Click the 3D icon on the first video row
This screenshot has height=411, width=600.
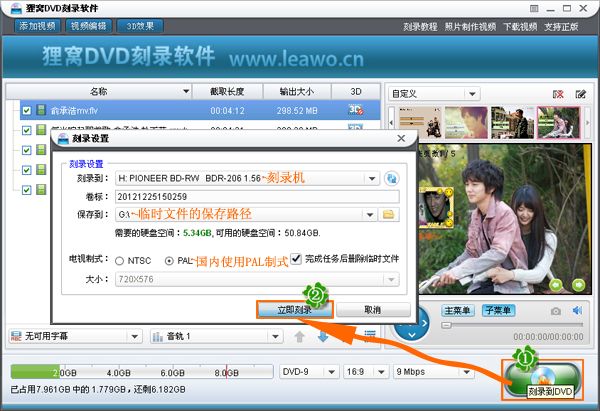click(x=354, y=110)
